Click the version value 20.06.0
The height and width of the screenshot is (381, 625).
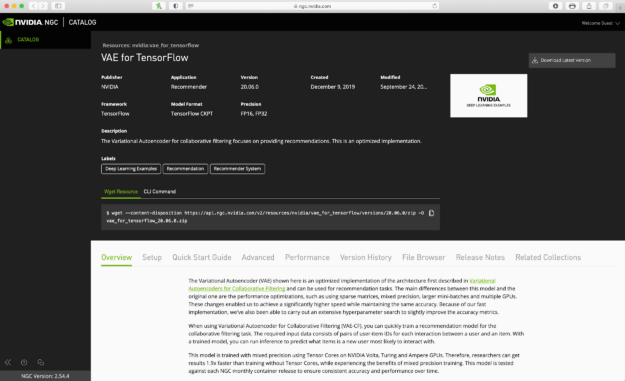[250, 87]
